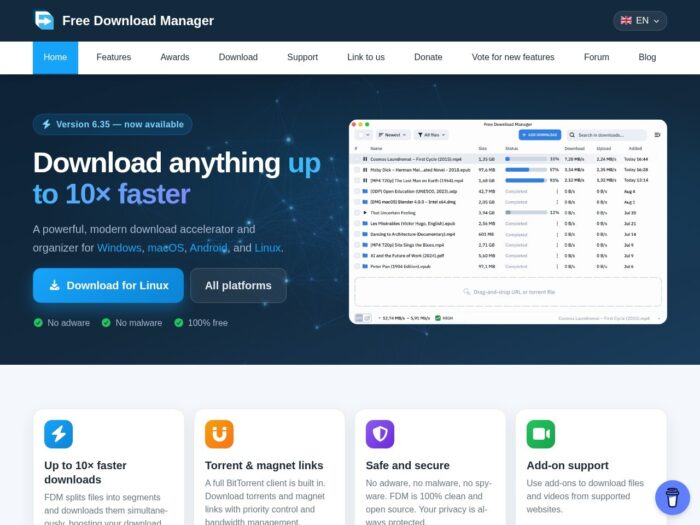
Task: Click the more options dots on the Peter Pan row
Action: [557, 267]
